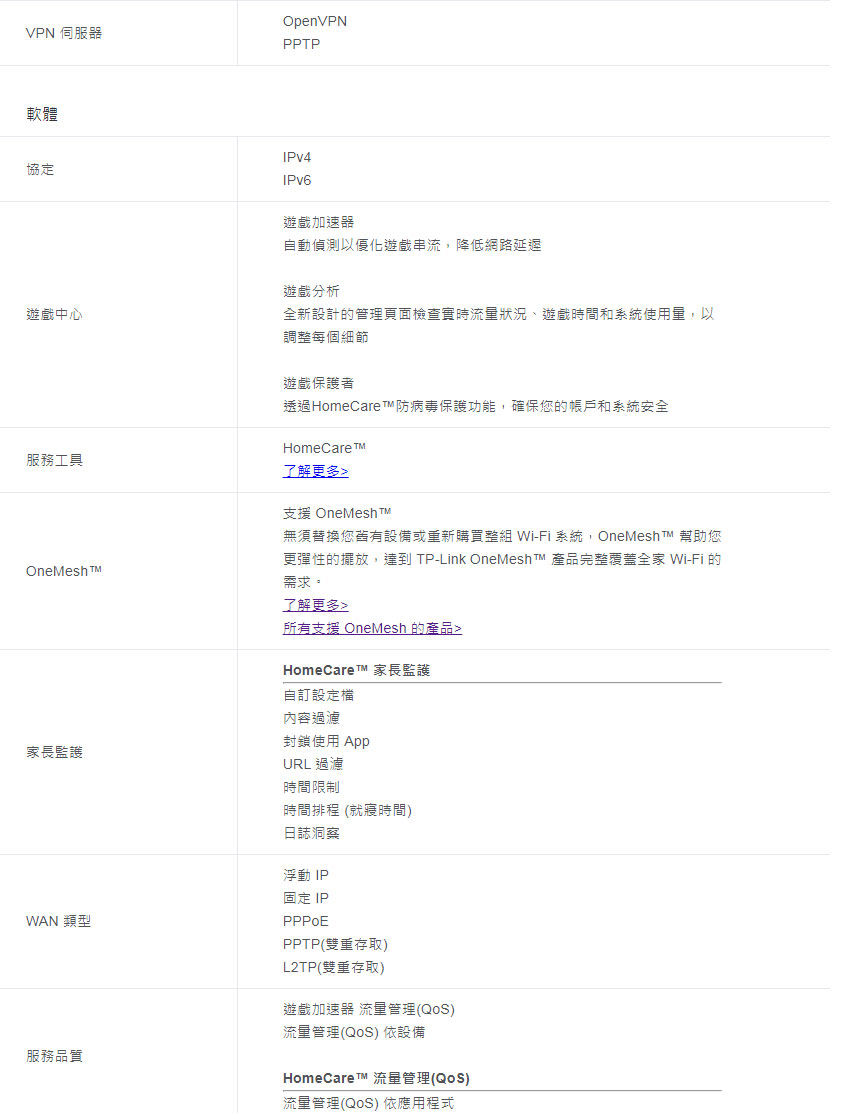This screenshot has height=1113, width=860.
Task: Click the '服務工具' row label
Action: point(55,460)
